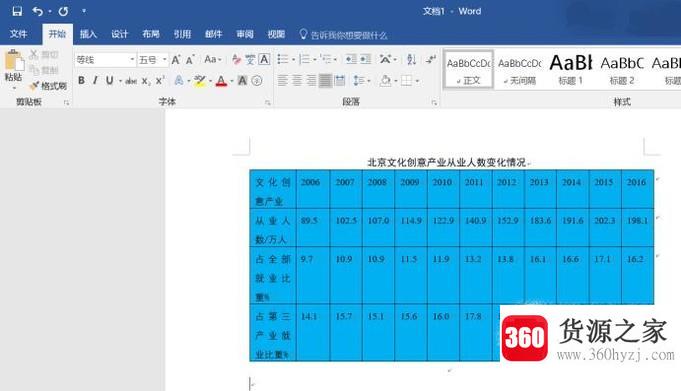Switch to the 邮件 (Mailings) tab
The height and width of the screenshot is (391, 681).
[214, 34]
